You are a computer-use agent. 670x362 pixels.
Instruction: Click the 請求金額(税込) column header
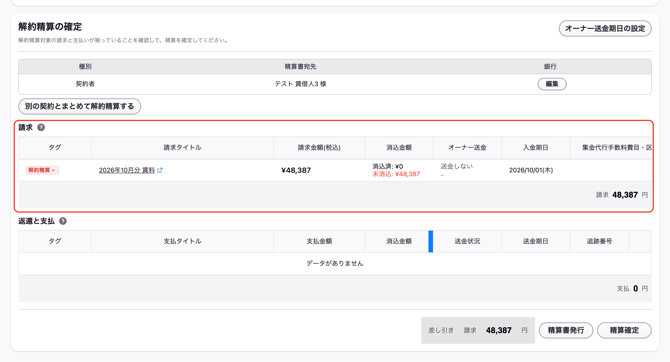pos(319,147)
